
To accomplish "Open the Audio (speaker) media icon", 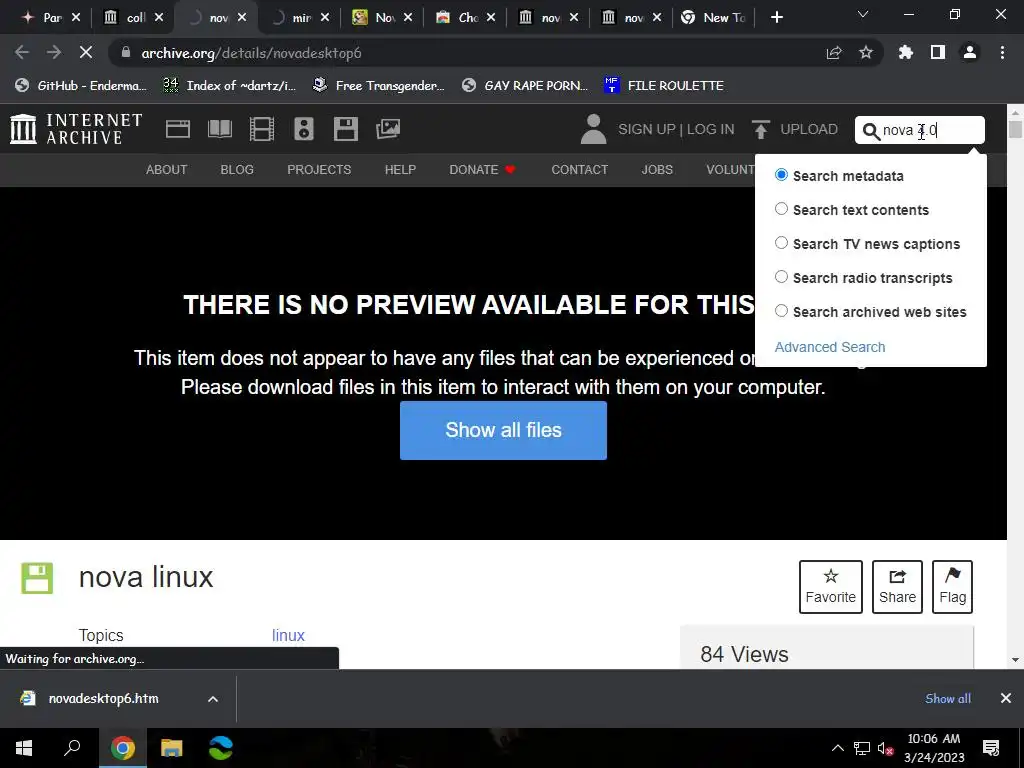I will [304, 129].
